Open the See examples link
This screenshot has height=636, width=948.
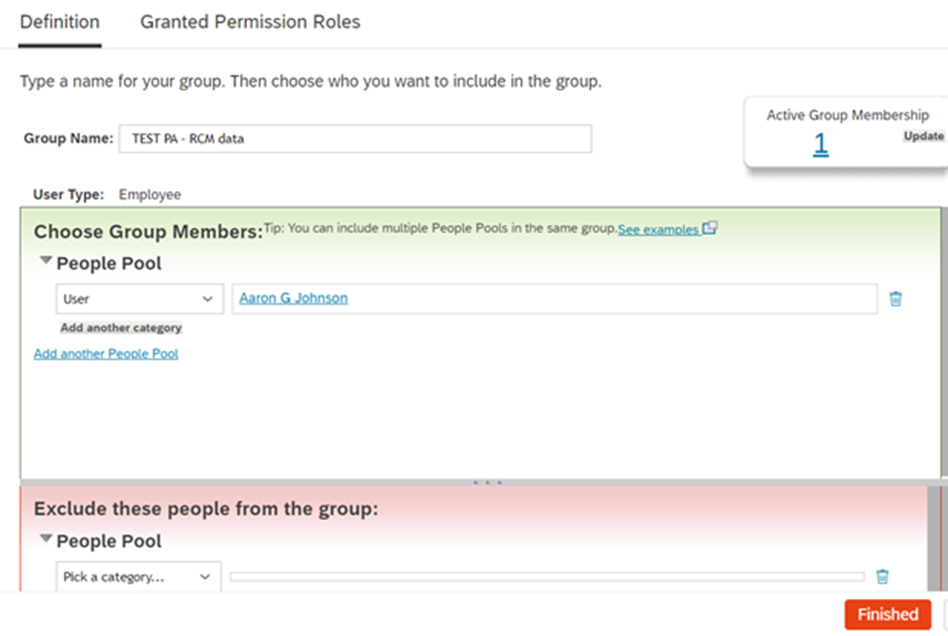pos(658,230)
